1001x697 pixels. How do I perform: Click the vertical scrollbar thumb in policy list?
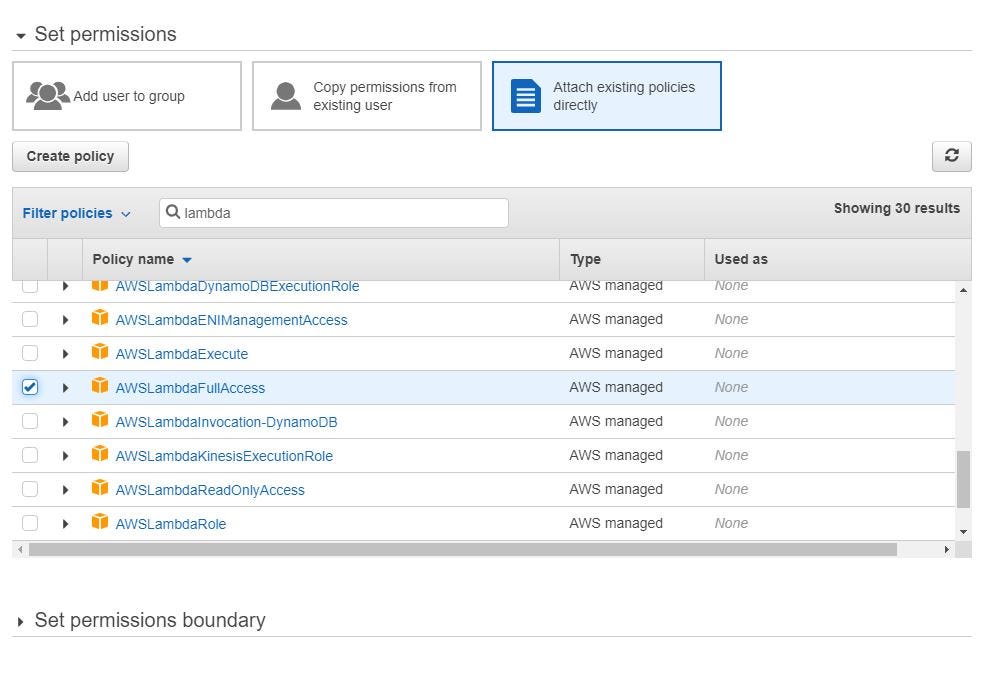(x=963, y=479)
